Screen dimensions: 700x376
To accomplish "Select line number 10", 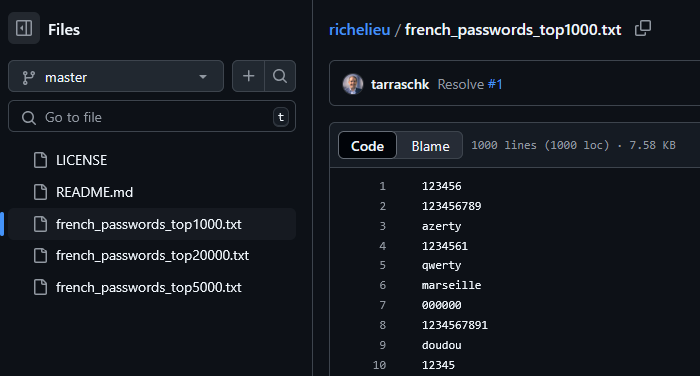I will 379,365.
